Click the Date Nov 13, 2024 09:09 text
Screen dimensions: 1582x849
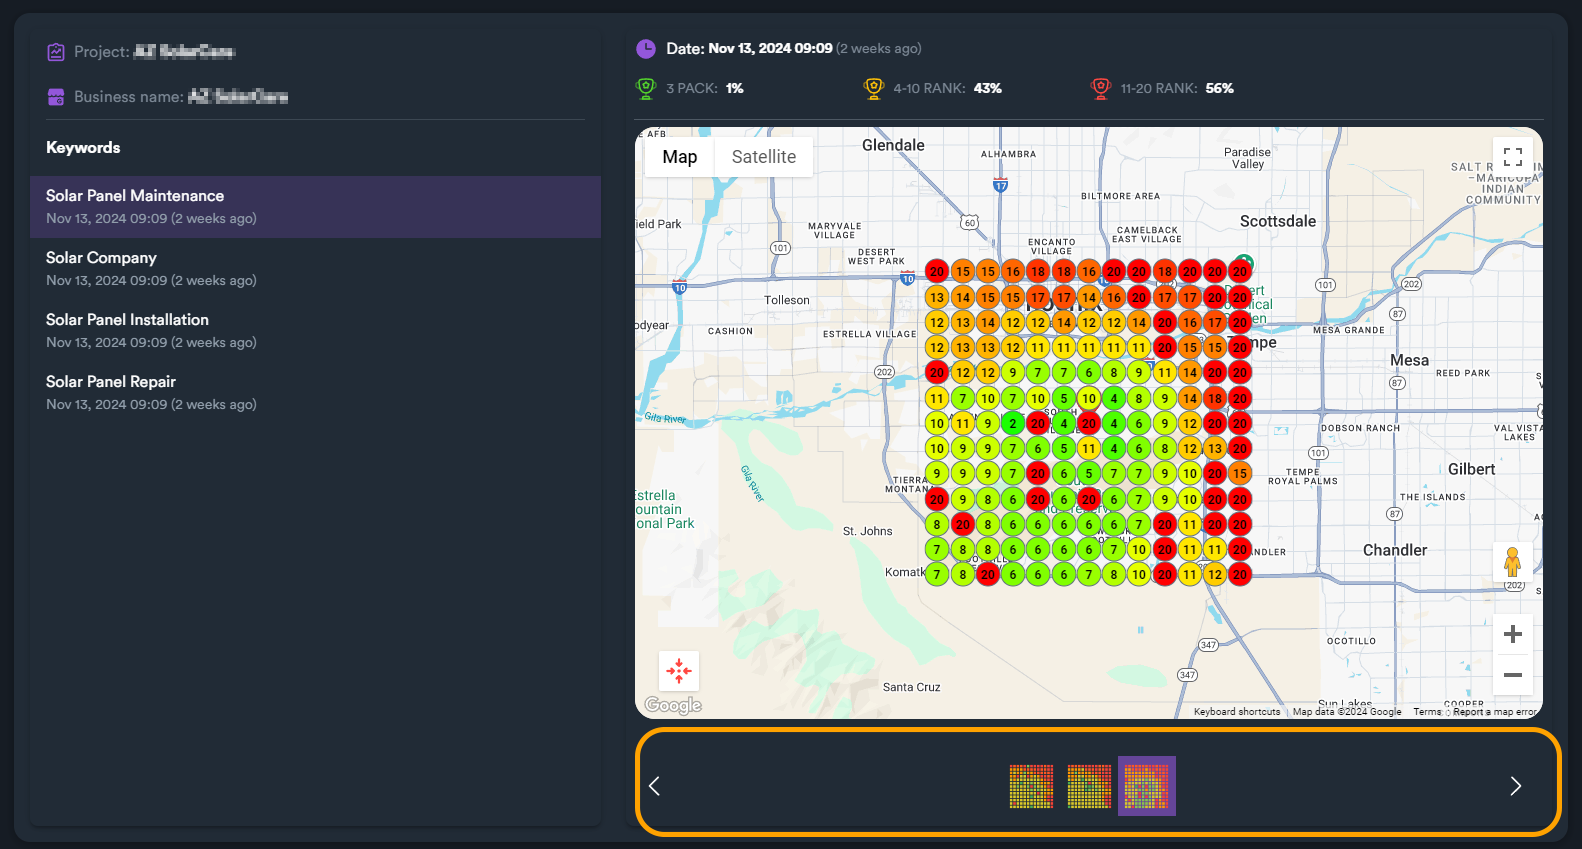pos(749,48)
